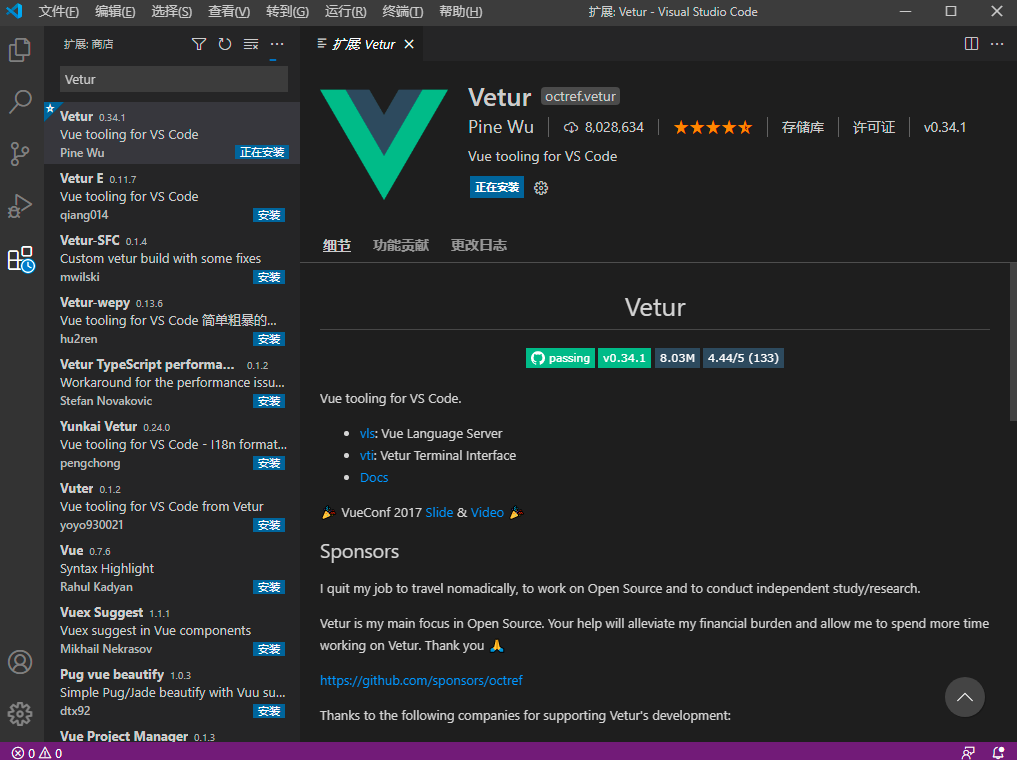Open the VueConf Slide link
Viewport: 1017px width, 760px height.
(439, 512)
